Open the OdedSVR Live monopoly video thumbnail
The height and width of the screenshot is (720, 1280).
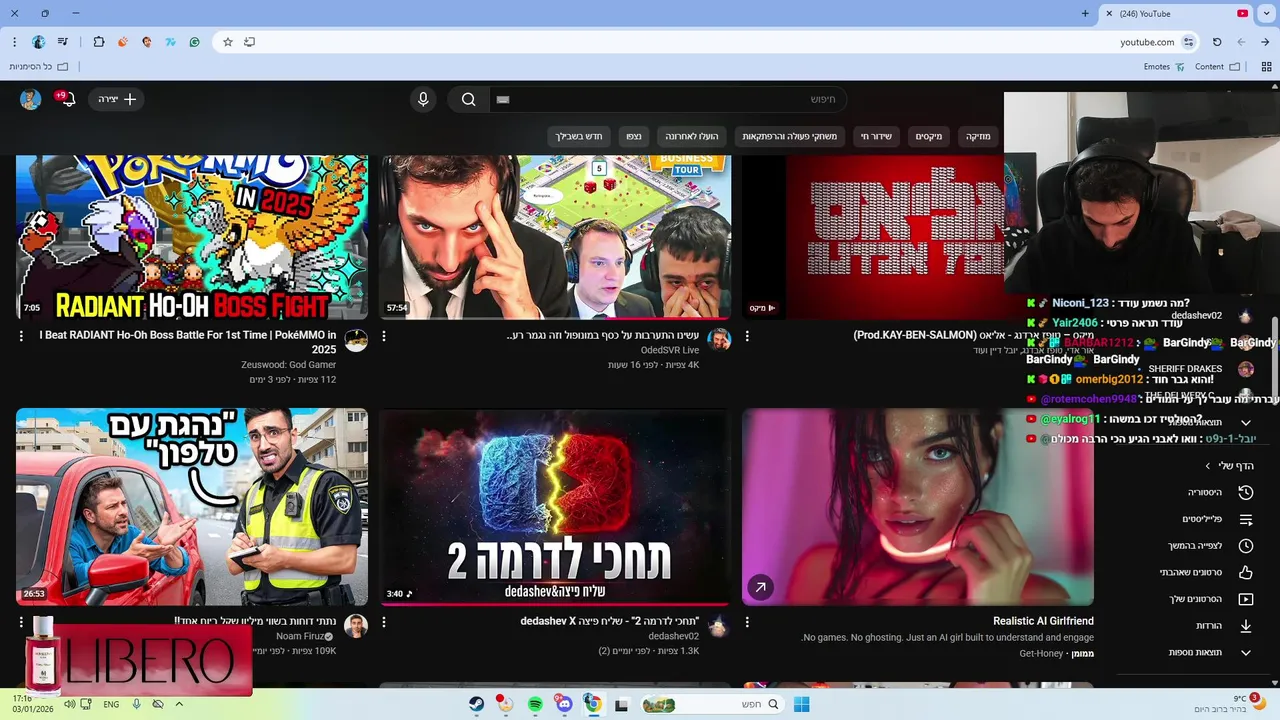pyautogui.click(x=555, y=237)
